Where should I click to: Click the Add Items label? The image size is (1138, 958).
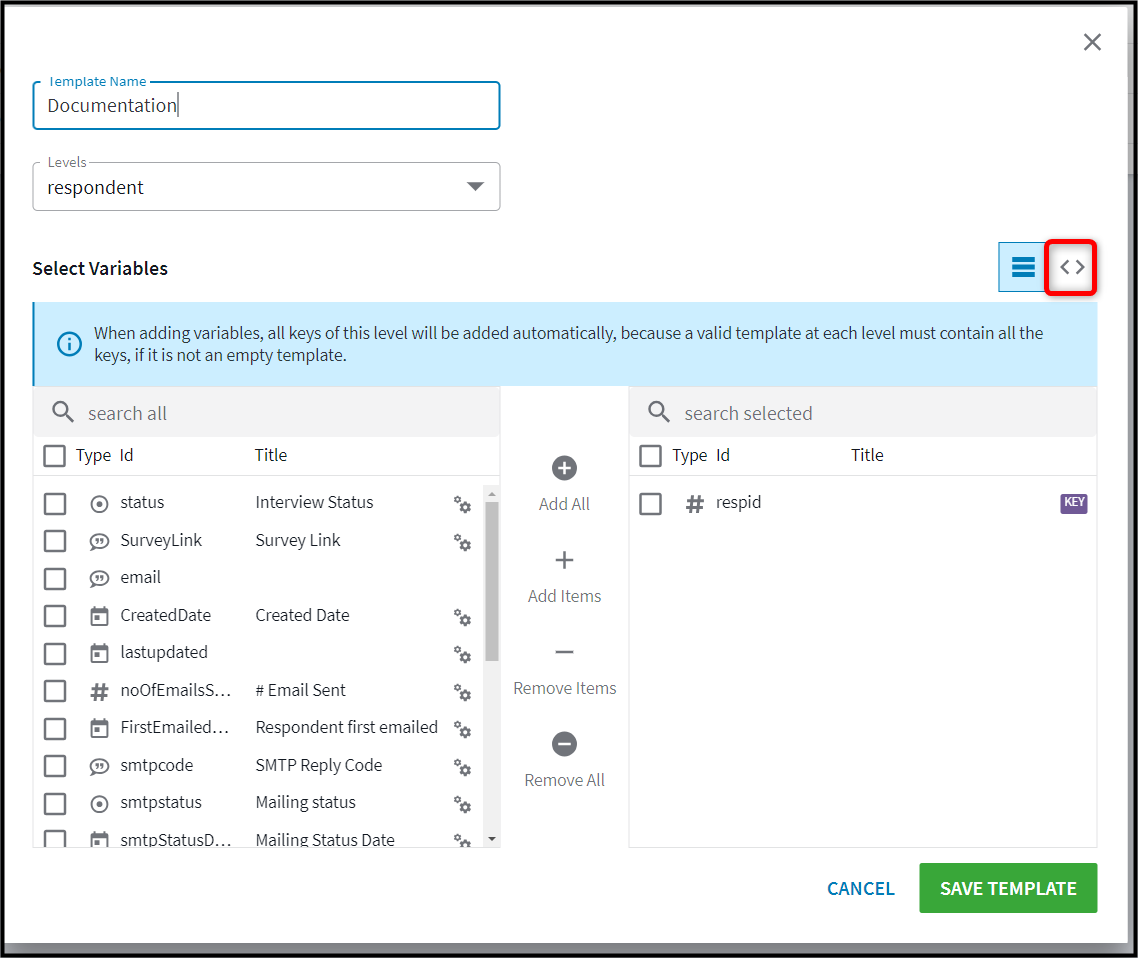pos(564,597)
